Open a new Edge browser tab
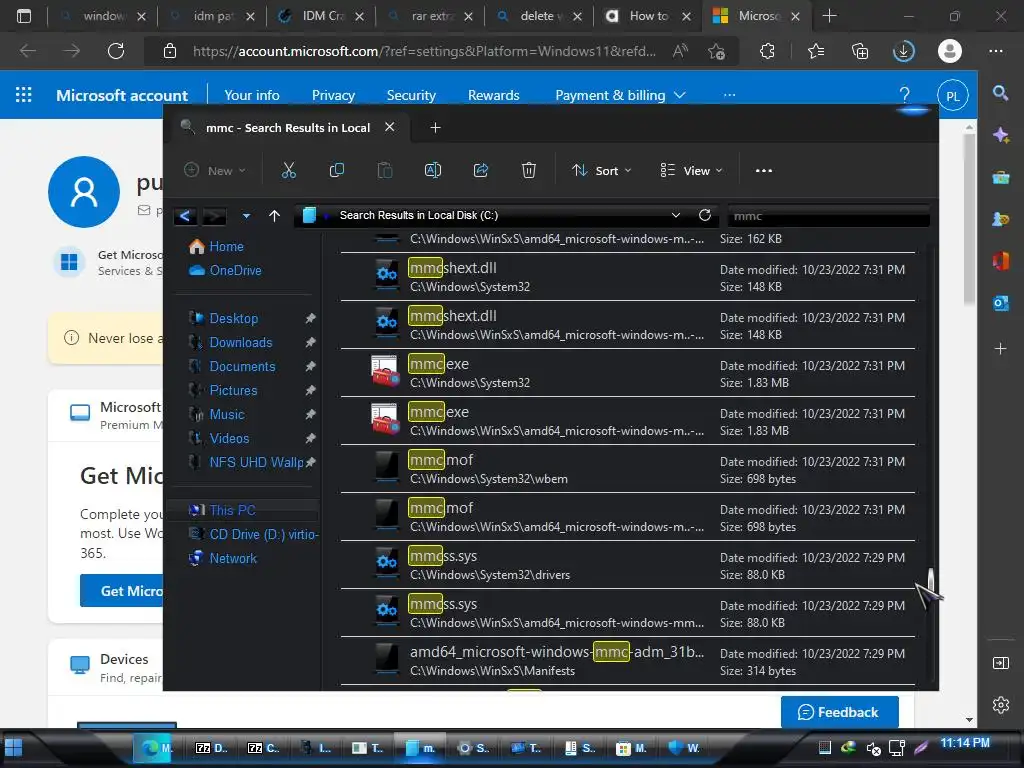The image size is (1024, 768). tap(829, 16)
